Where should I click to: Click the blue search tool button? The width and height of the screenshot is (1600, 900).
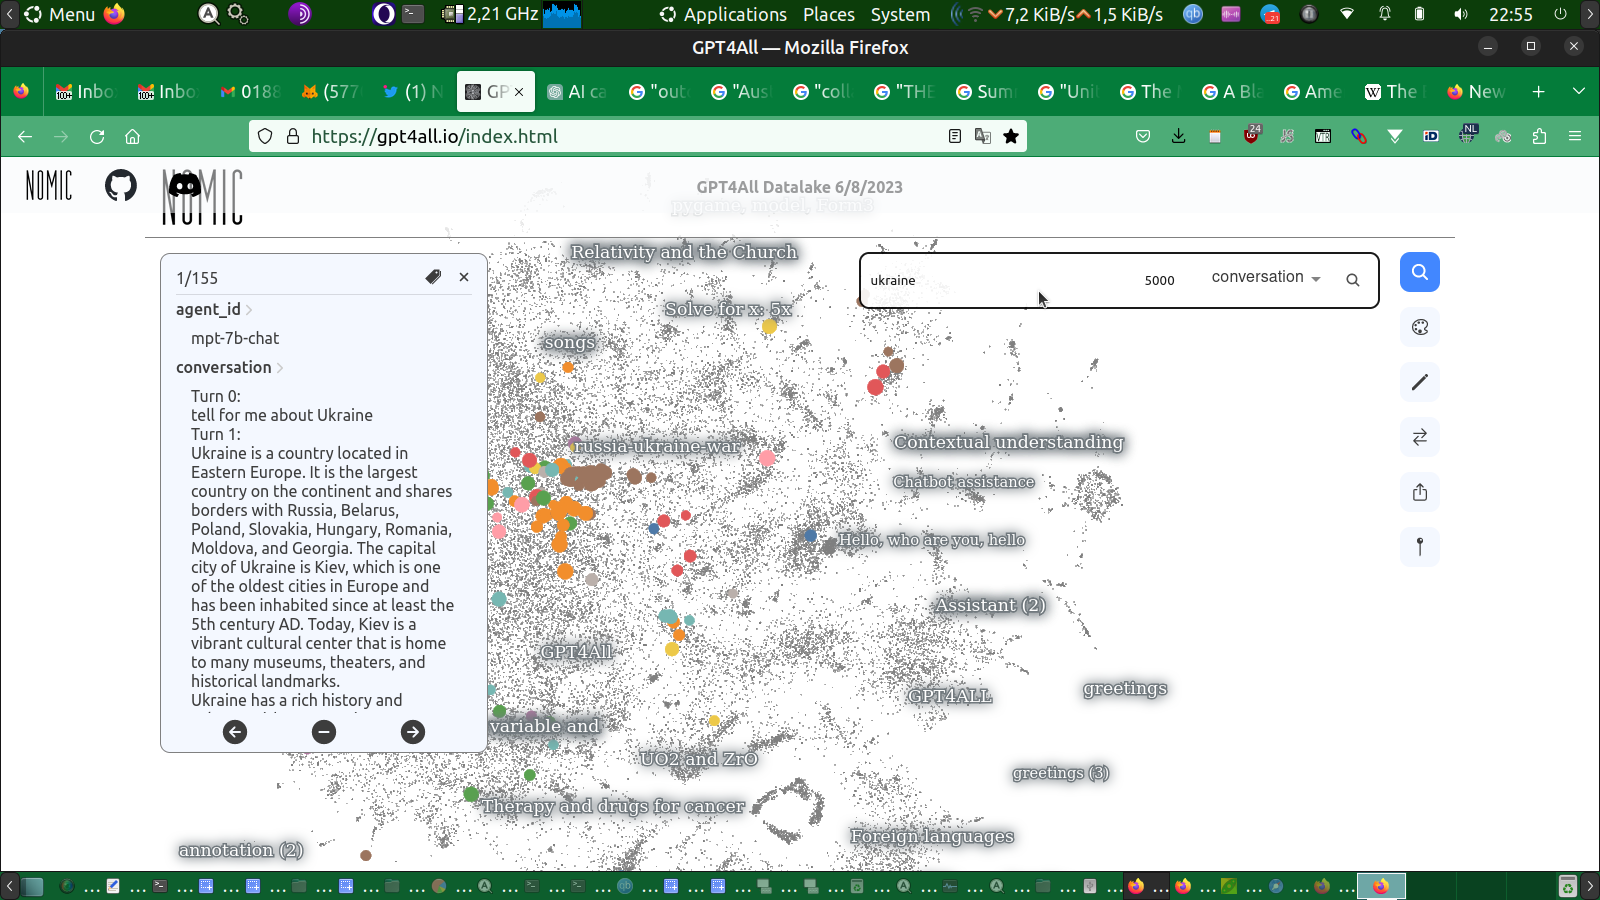pyautogui.click(x=1419, y=272)
